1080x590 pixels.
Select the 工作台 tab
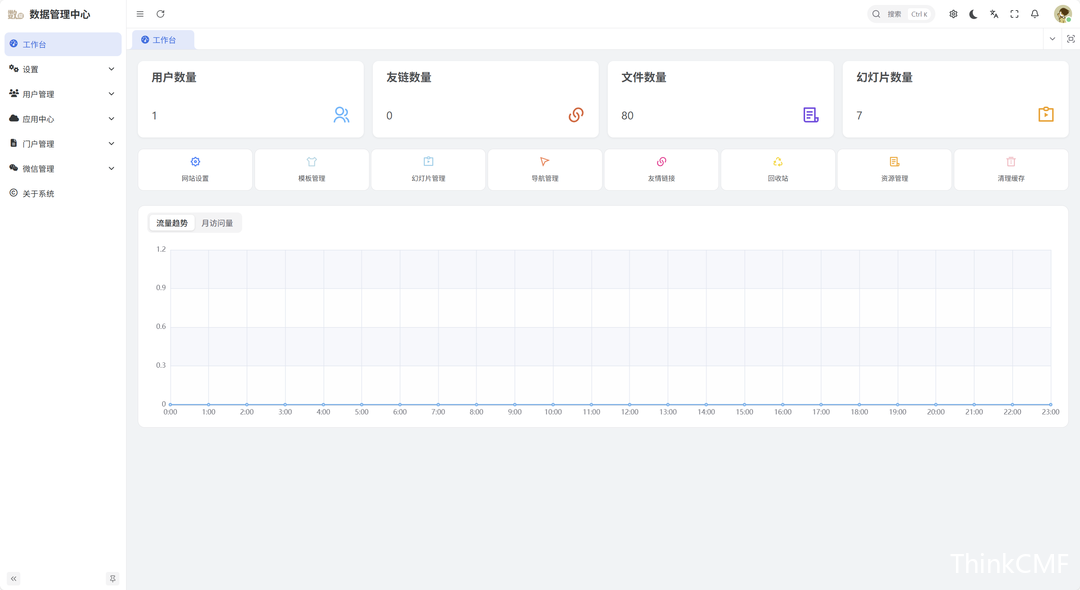(x=163, y=40)
